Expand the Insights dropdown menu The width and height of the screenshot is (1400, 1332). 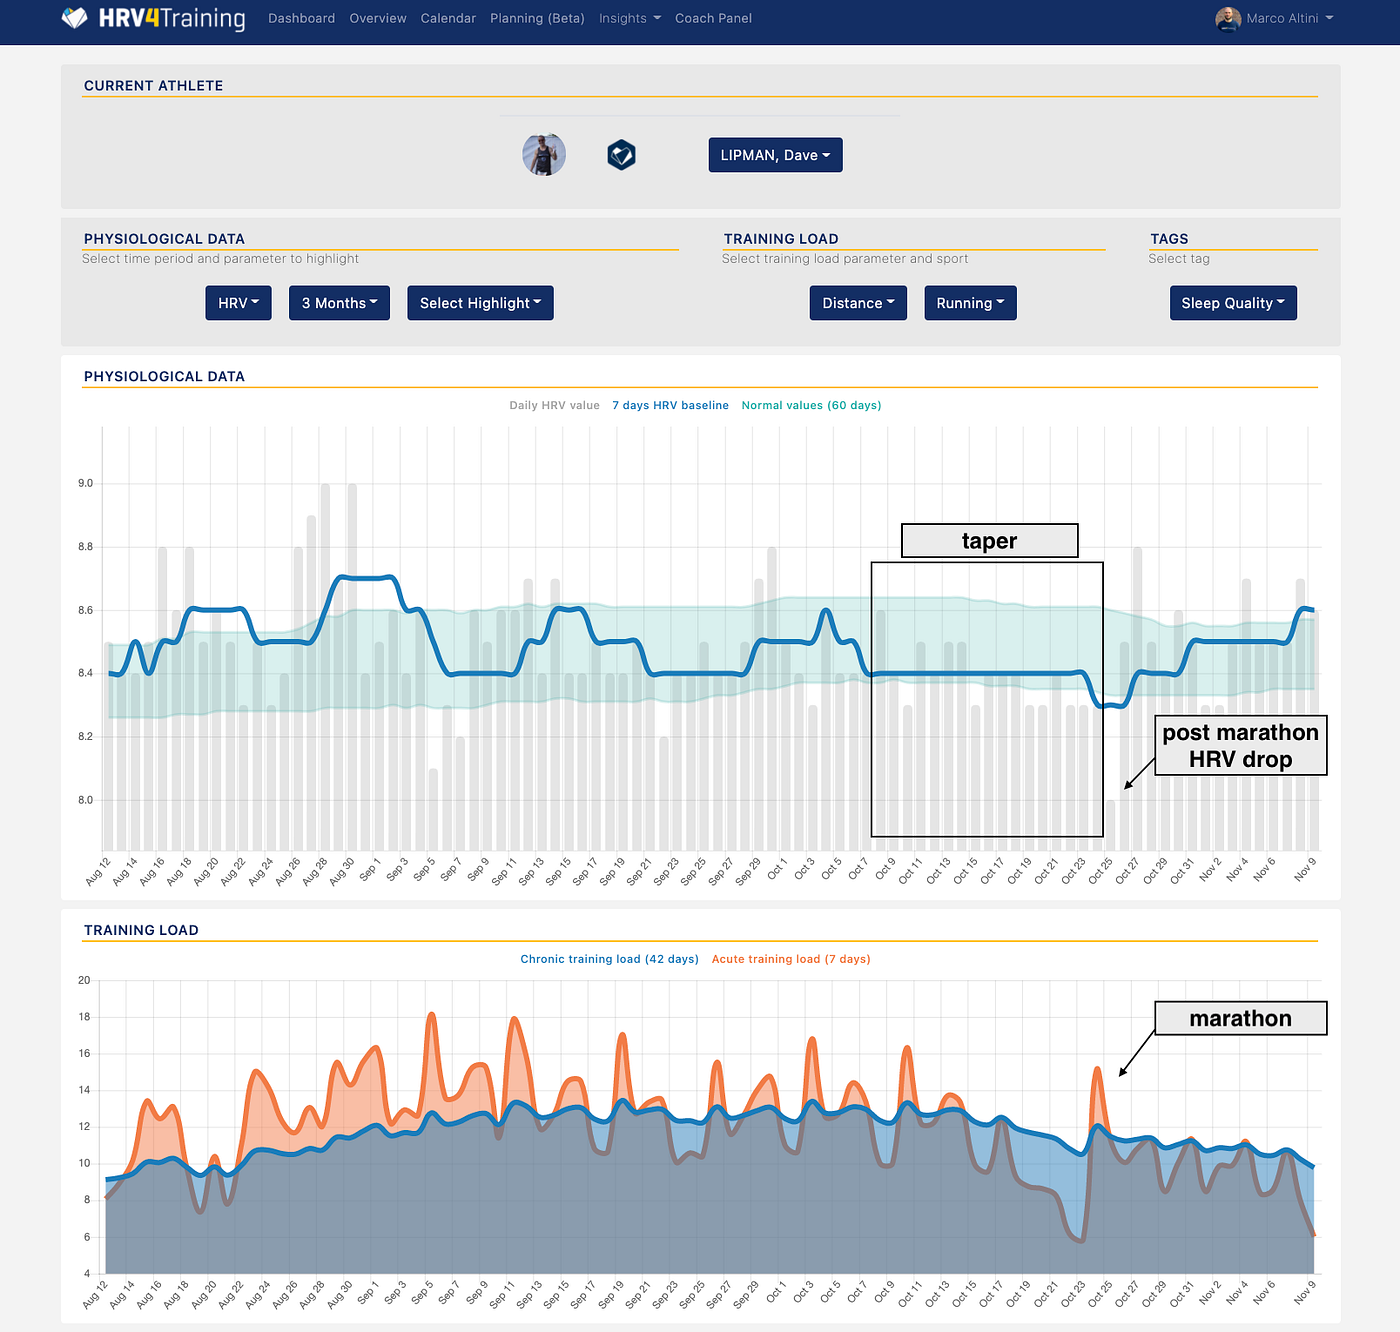630,18
